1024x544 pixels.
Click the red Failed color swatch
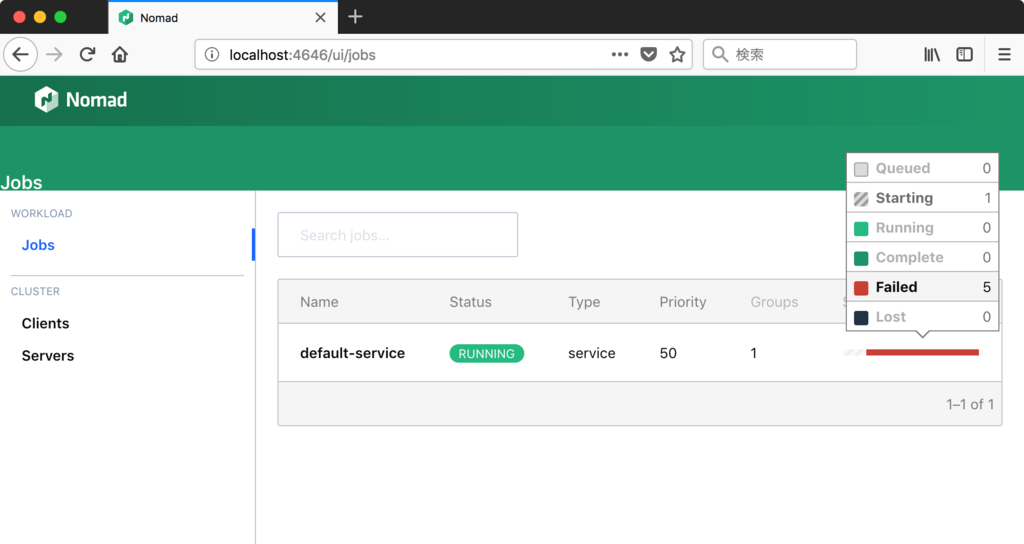[861, 288]
